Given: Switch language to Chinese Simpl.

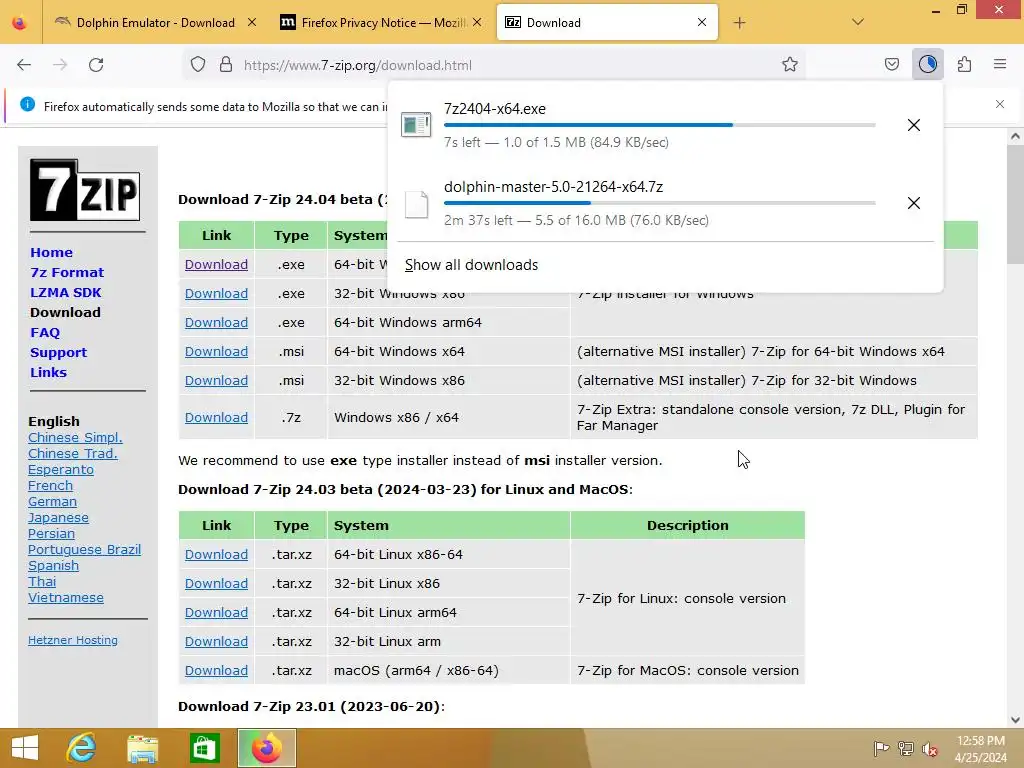Looking at the screenshot, I should (x=75, y=438).
